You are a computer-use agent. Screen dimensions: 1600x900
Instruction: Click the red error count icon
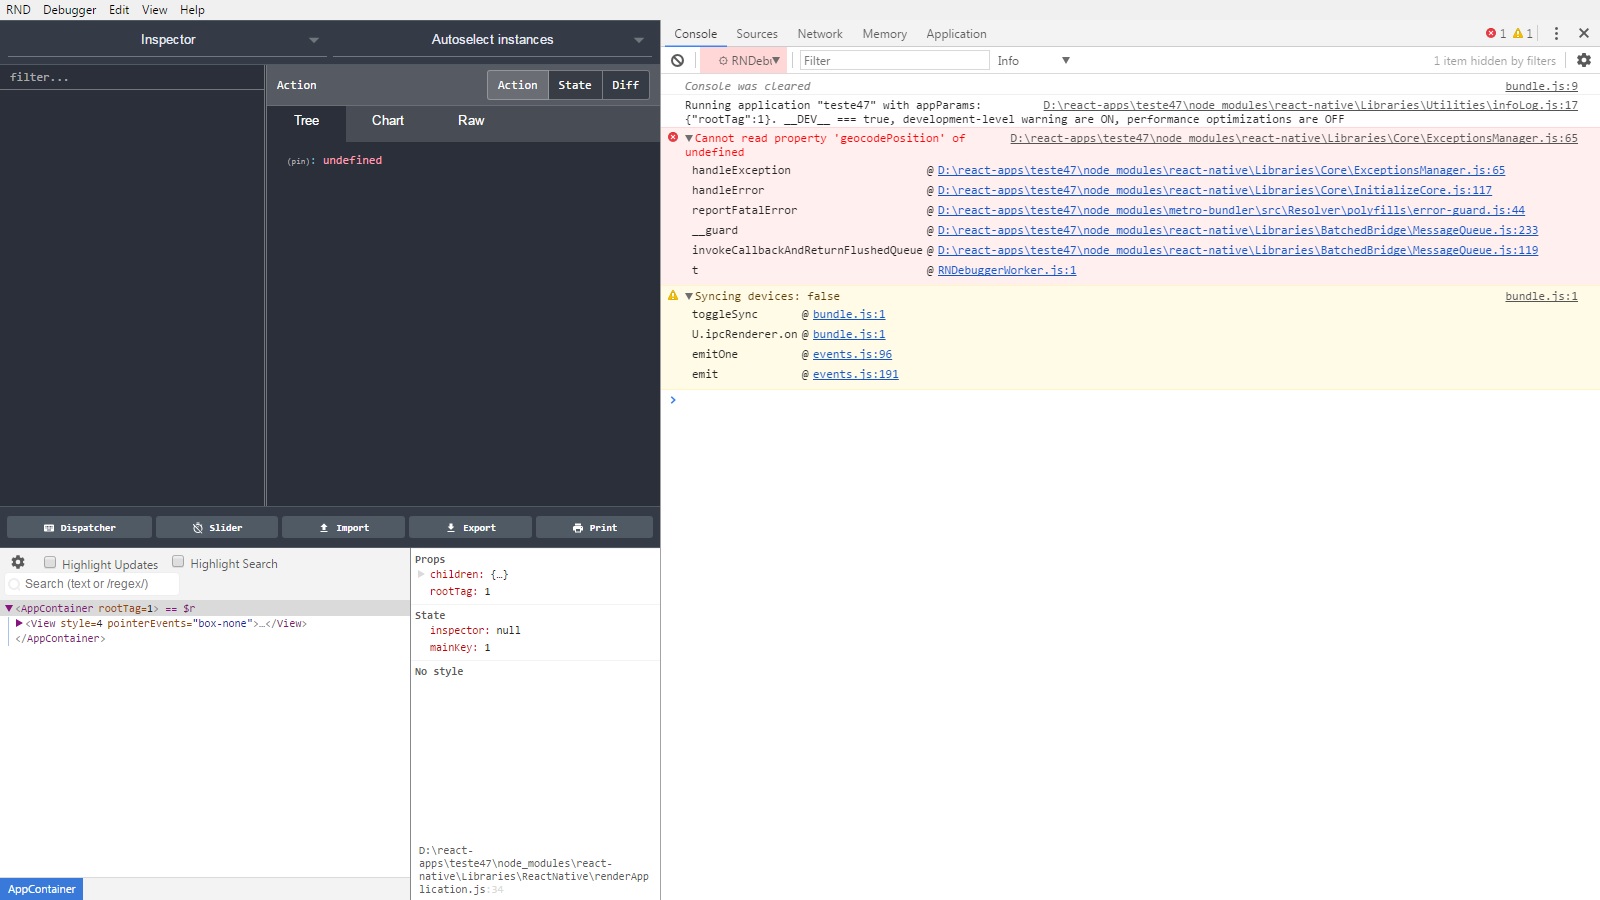coord(1491,33)
